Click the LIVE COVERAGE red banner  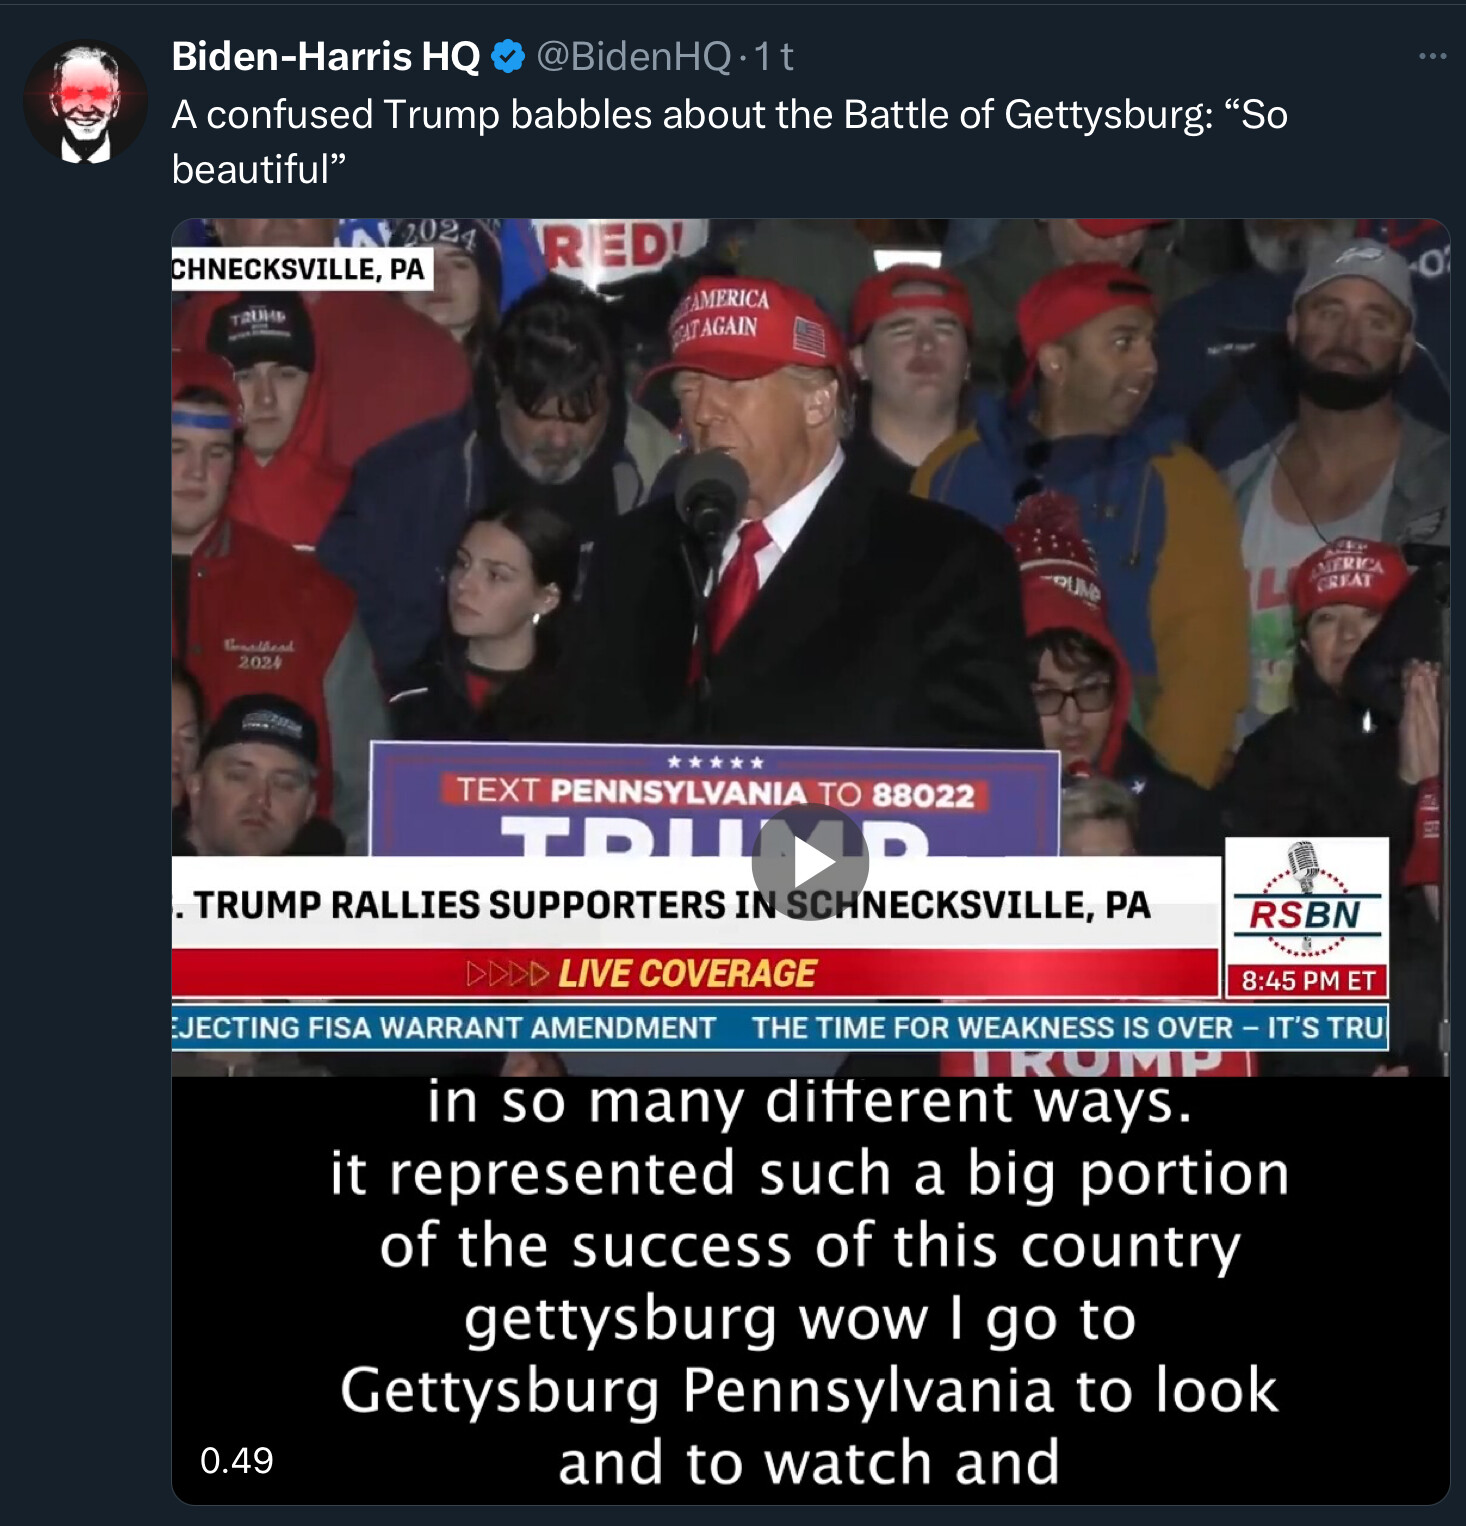695,973
